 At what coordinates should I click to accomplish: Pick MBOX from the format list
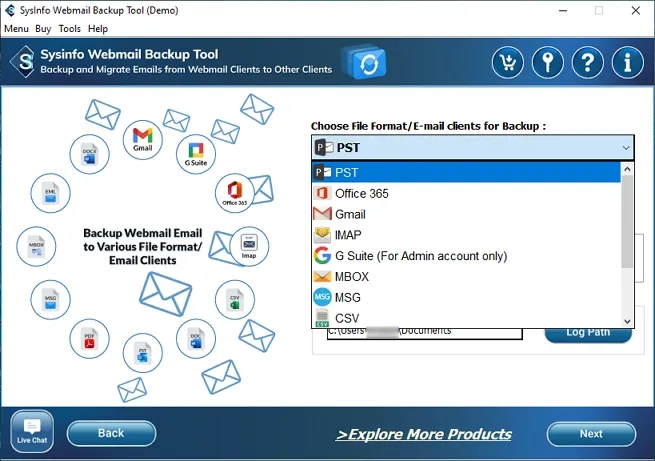pos(466,277)
